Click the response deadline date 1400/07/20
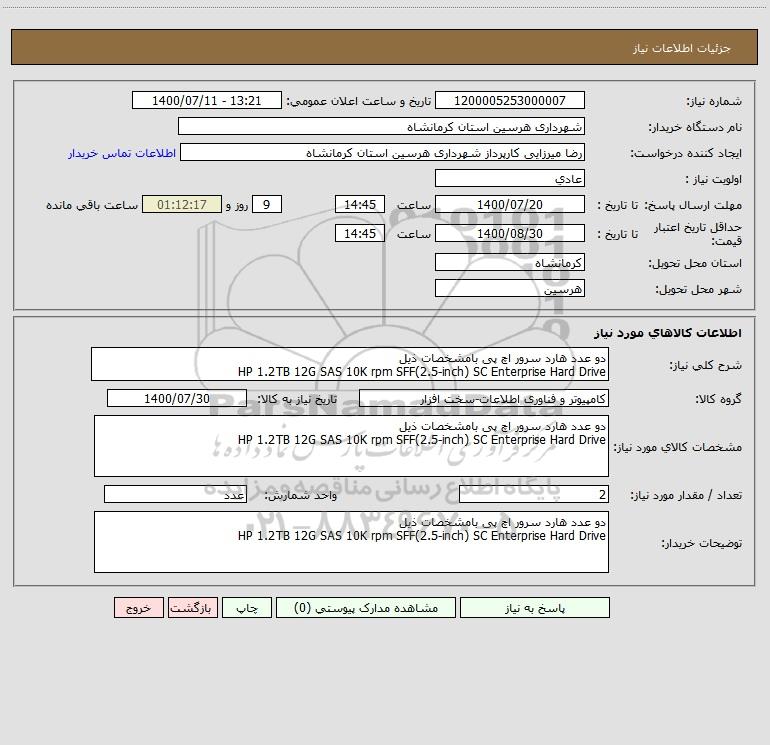This screenshot has height=745, width=770. [510, 204]
